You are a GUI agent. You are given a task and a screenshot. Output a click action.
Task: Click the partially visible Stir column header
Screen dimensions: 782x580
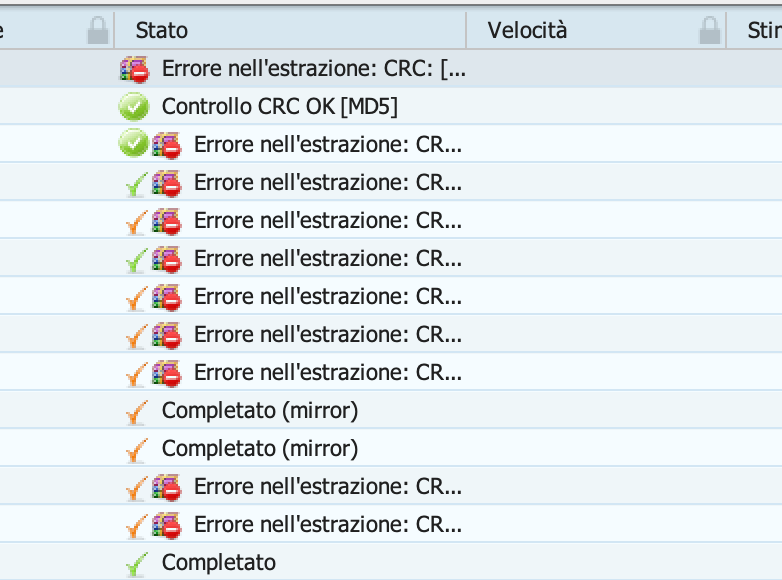pyautogui.click(x=764, y=30)
